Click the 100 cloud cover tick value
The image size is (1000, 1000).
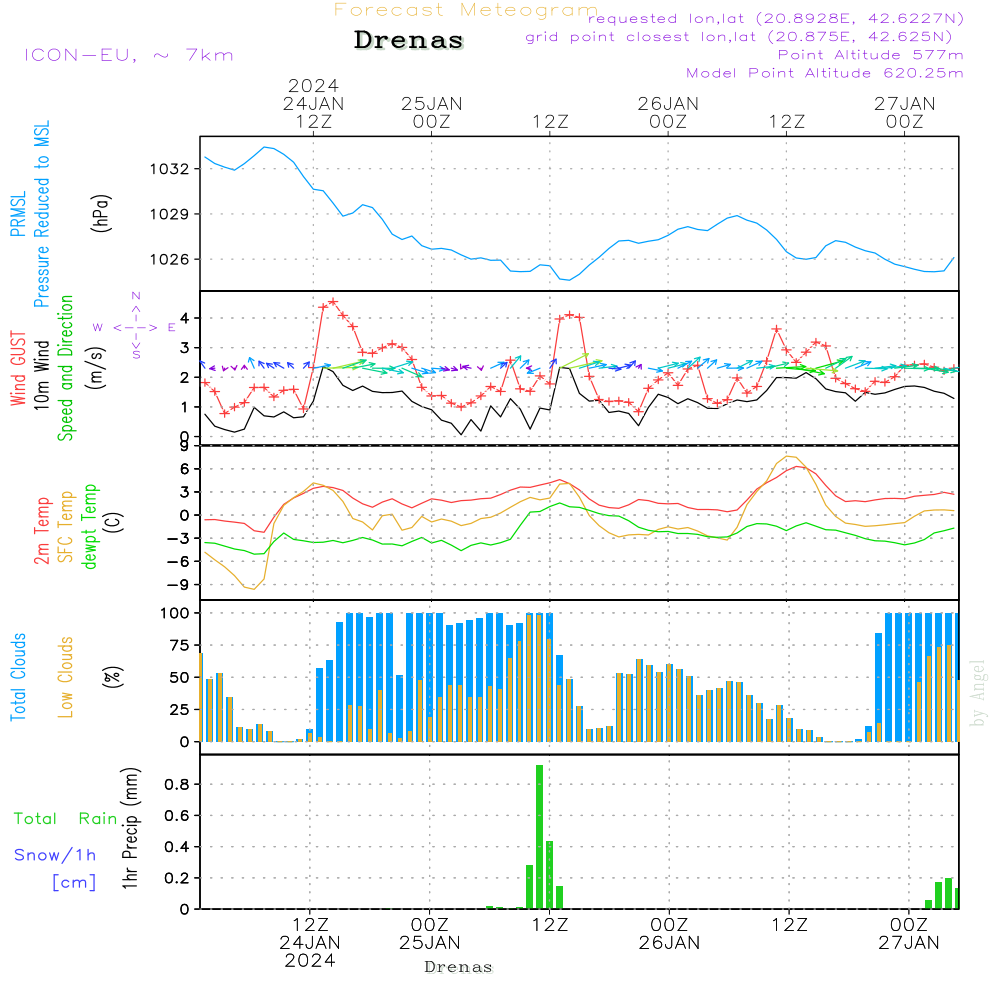[x=174, y=614]
